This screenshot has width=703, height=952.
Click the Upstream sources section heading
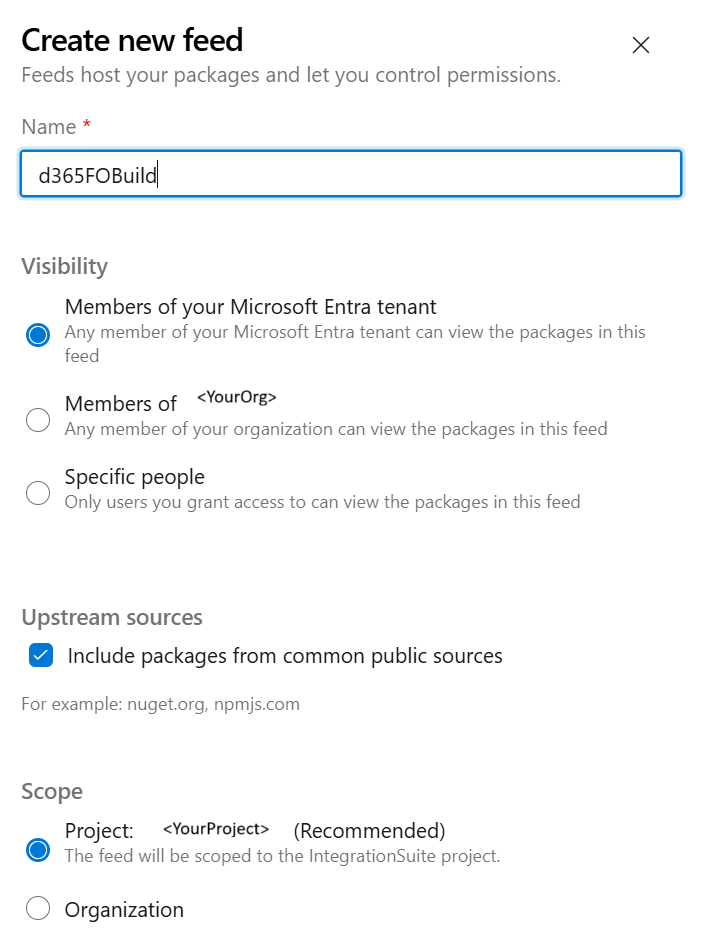click(112, 617)
